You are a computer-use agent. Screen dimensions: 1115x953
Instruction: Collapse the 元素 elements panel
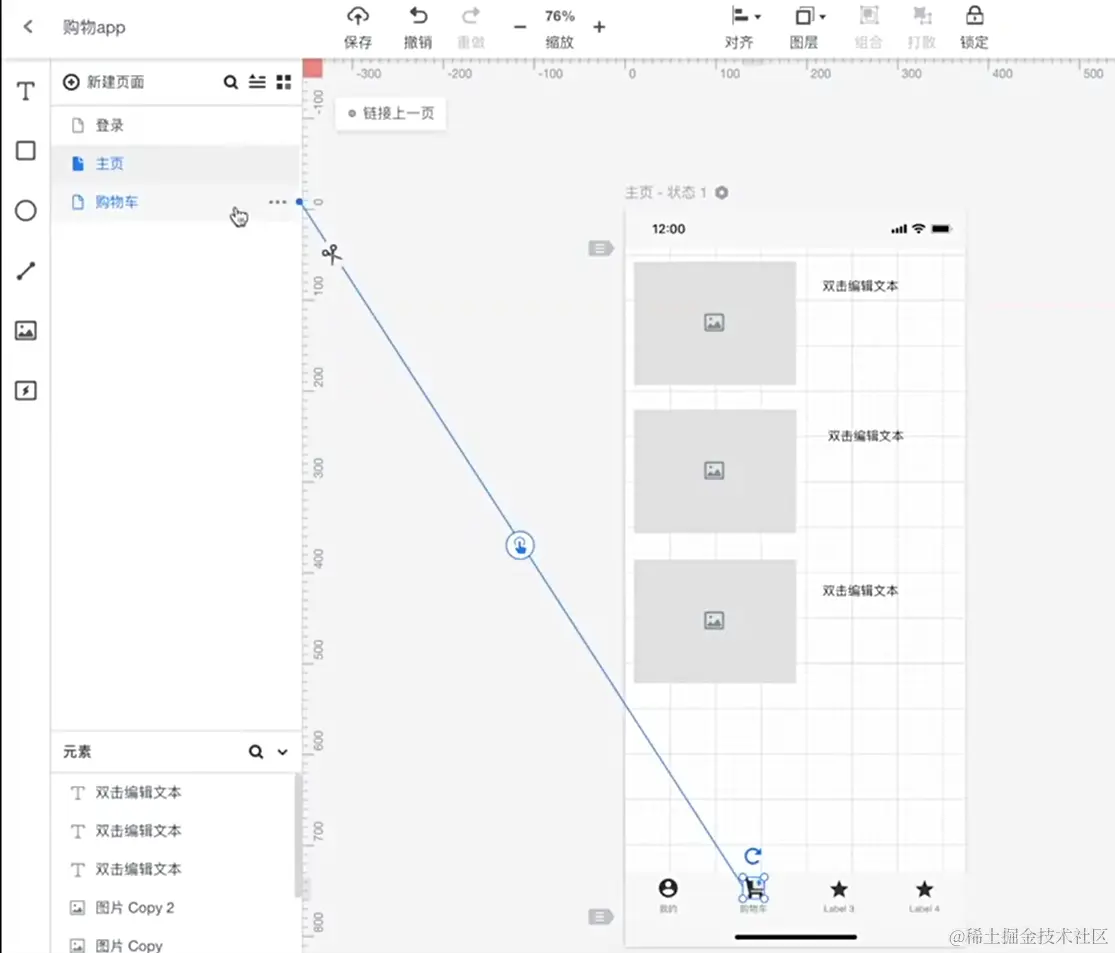tap(281, 752)
